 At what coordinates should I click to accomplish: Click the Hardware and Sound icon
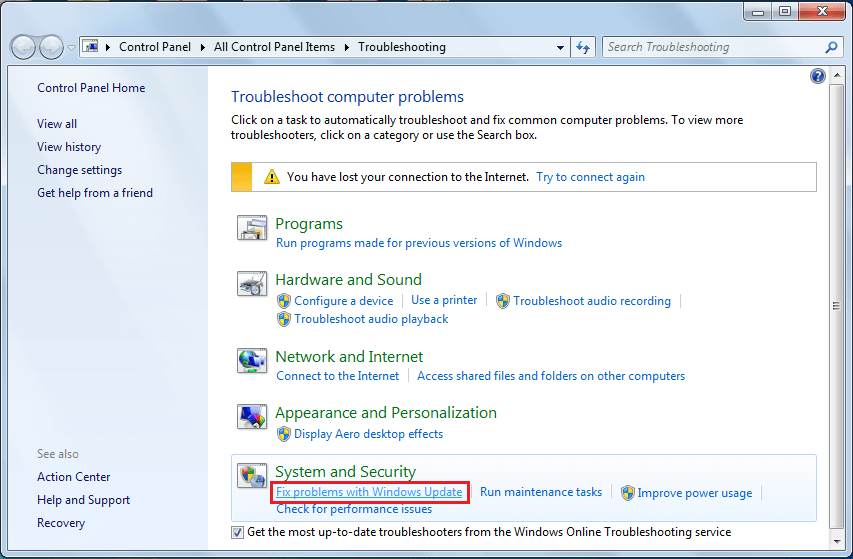(252, 285)
